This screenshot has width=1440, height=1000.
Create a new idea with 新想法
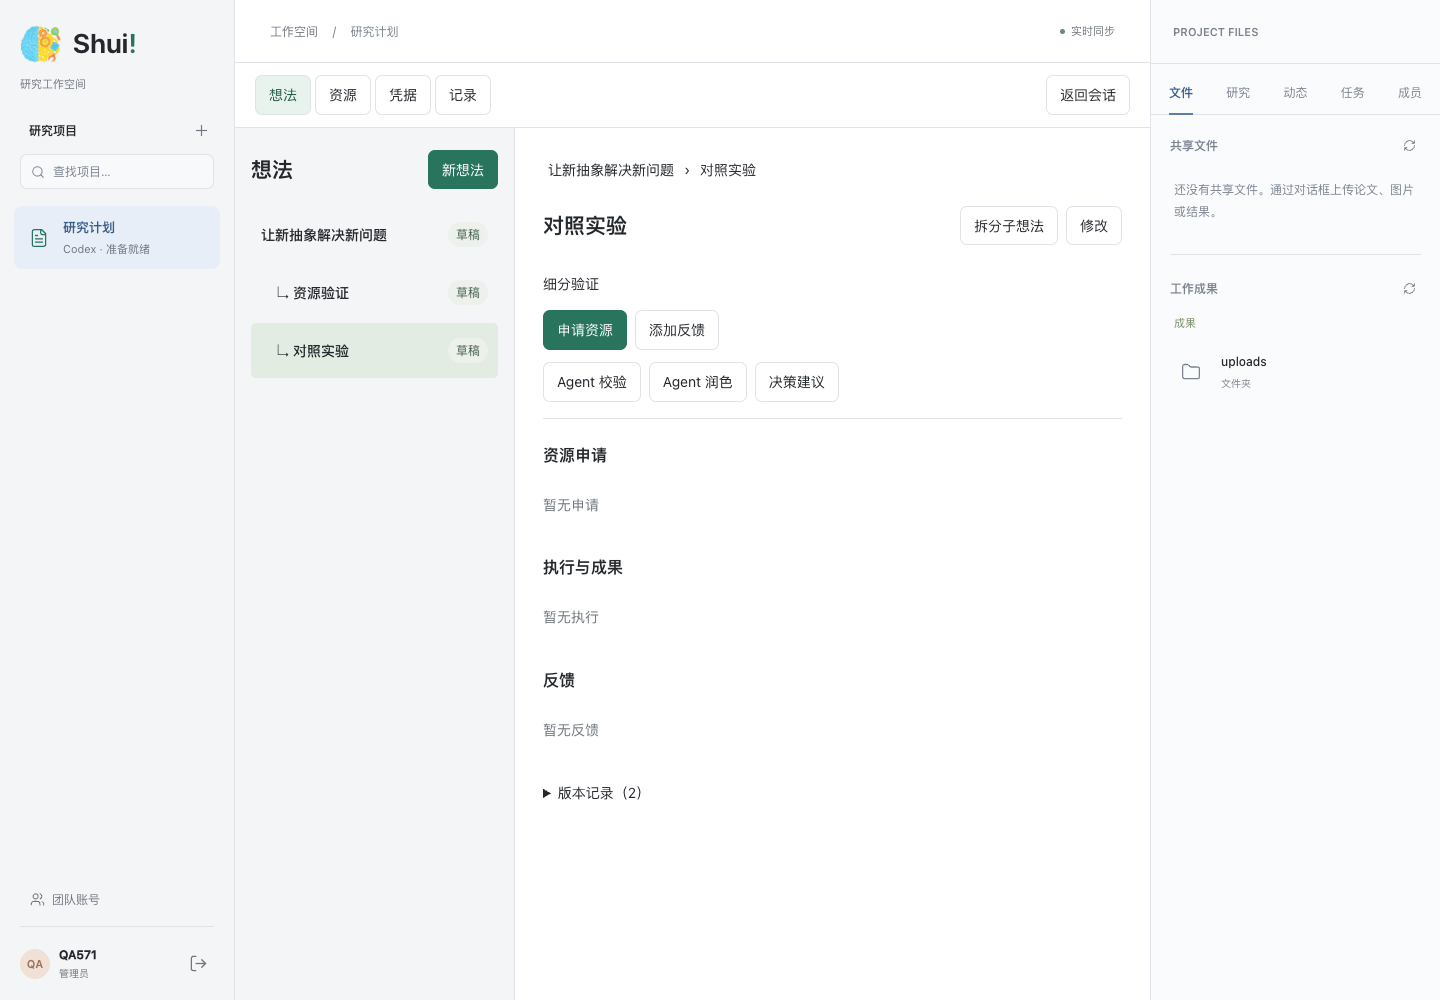(463, 170)
